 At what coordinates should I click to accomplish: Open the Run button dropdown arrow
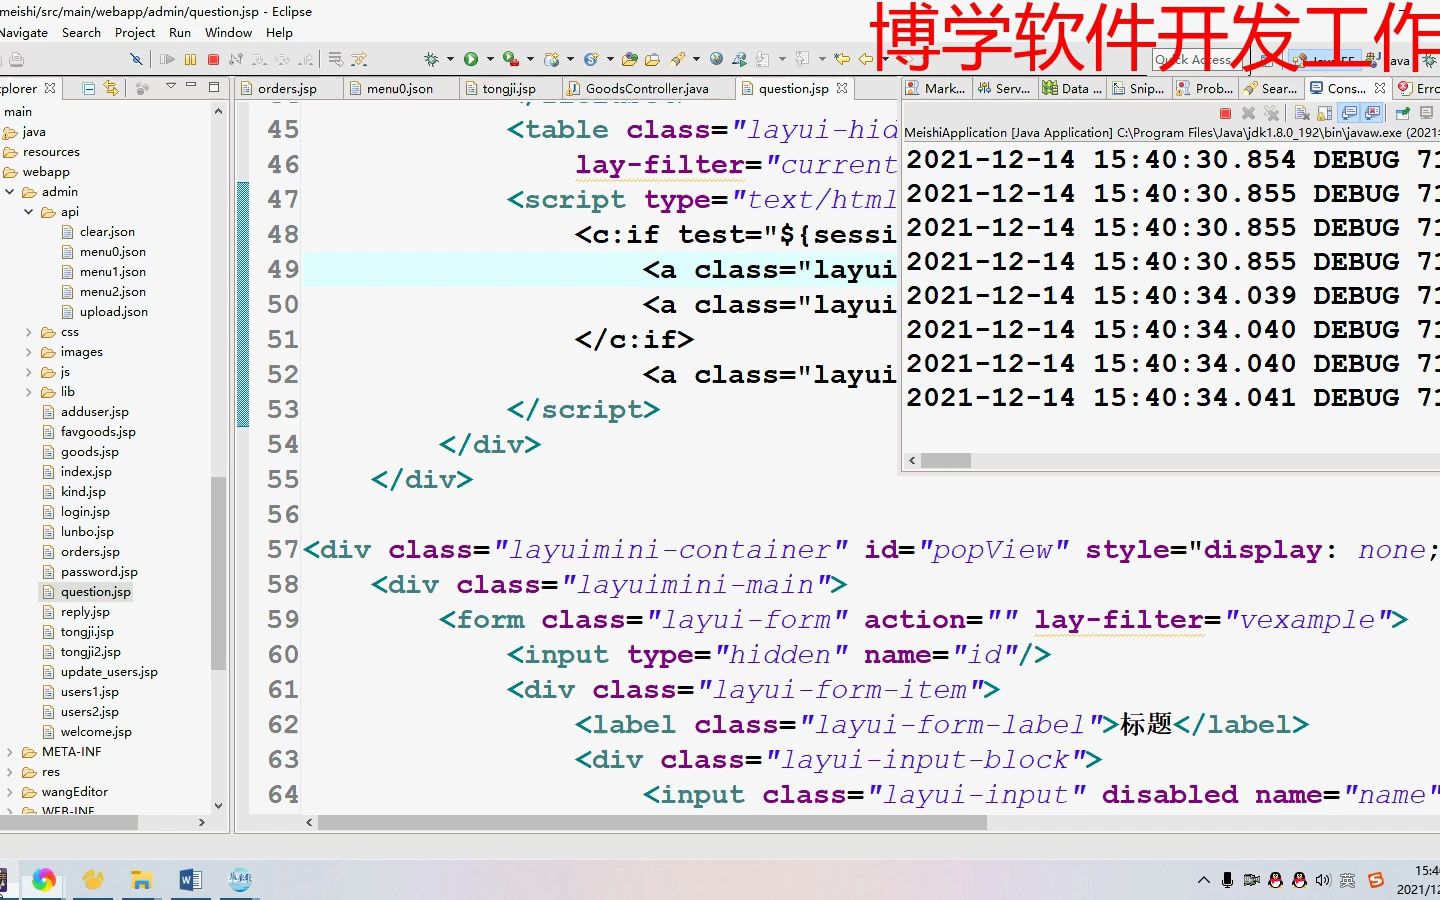point(490,59)
